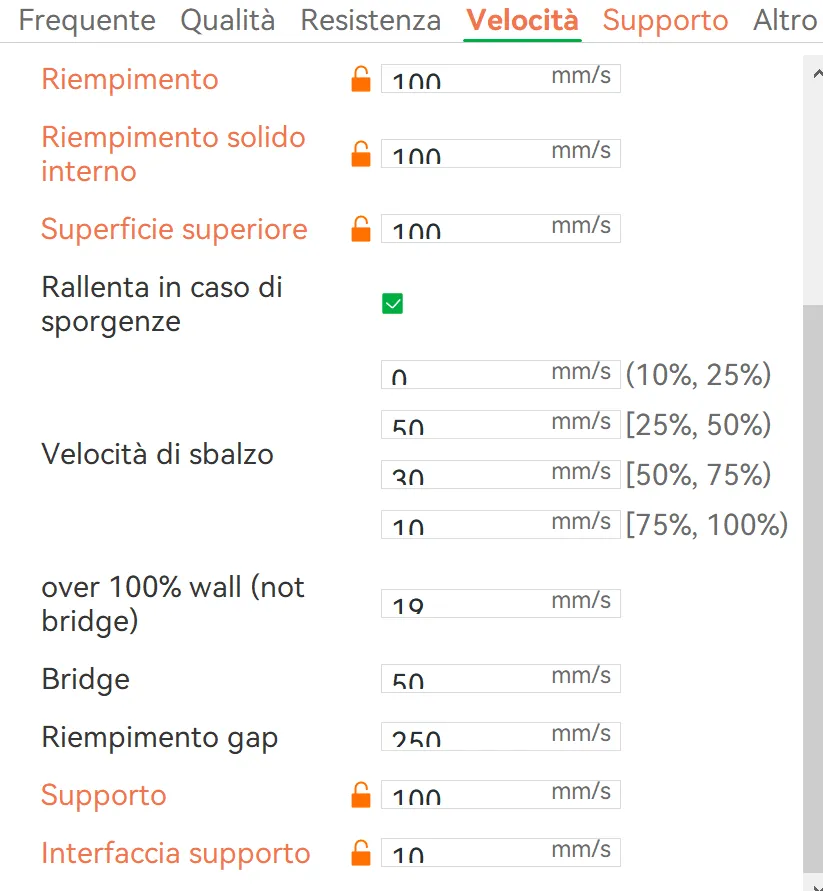823x891 pixels.
Task: Switch to the Qualità tab
Action: click(228, 20)
